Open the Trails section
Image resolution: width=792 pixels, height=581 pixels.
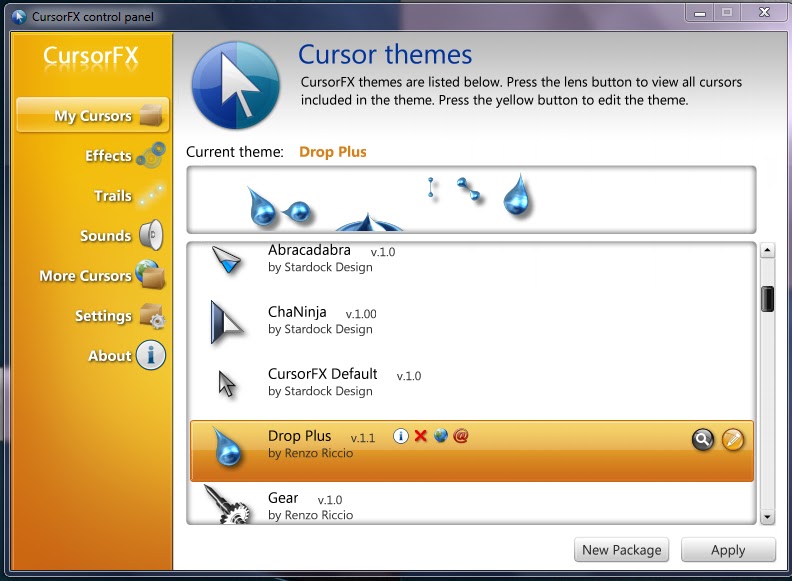pos(113,196)
